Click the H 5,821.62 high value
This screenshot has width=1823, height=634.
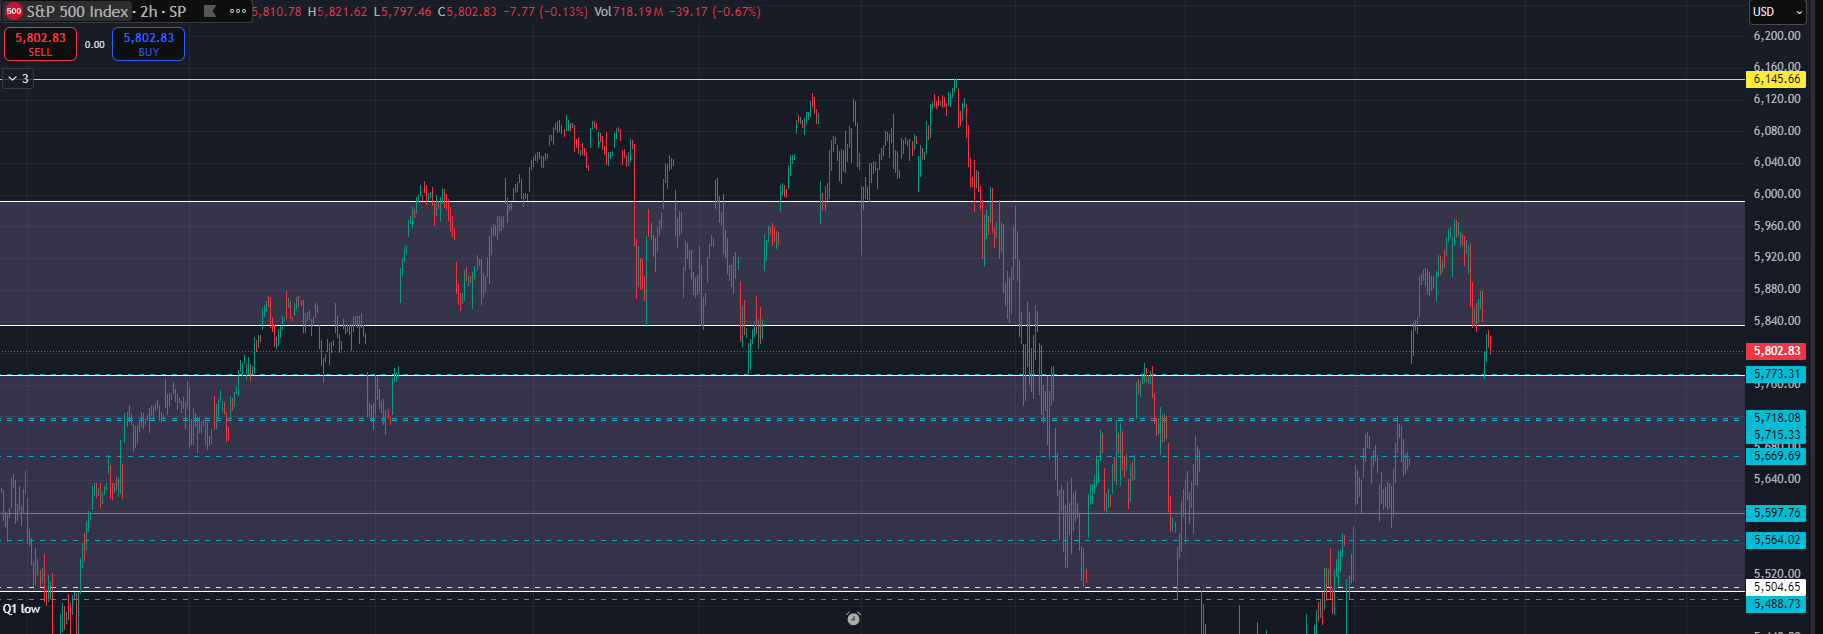coord(337,12)
